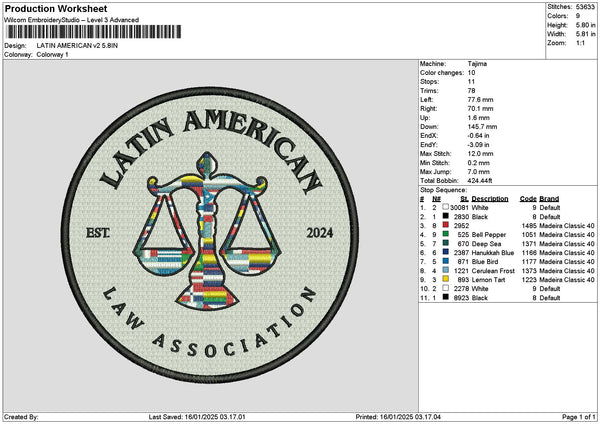Viewport: 600px width, 424px height.
Task: Click the Production Worksheet title
Action: coord(56,8)
